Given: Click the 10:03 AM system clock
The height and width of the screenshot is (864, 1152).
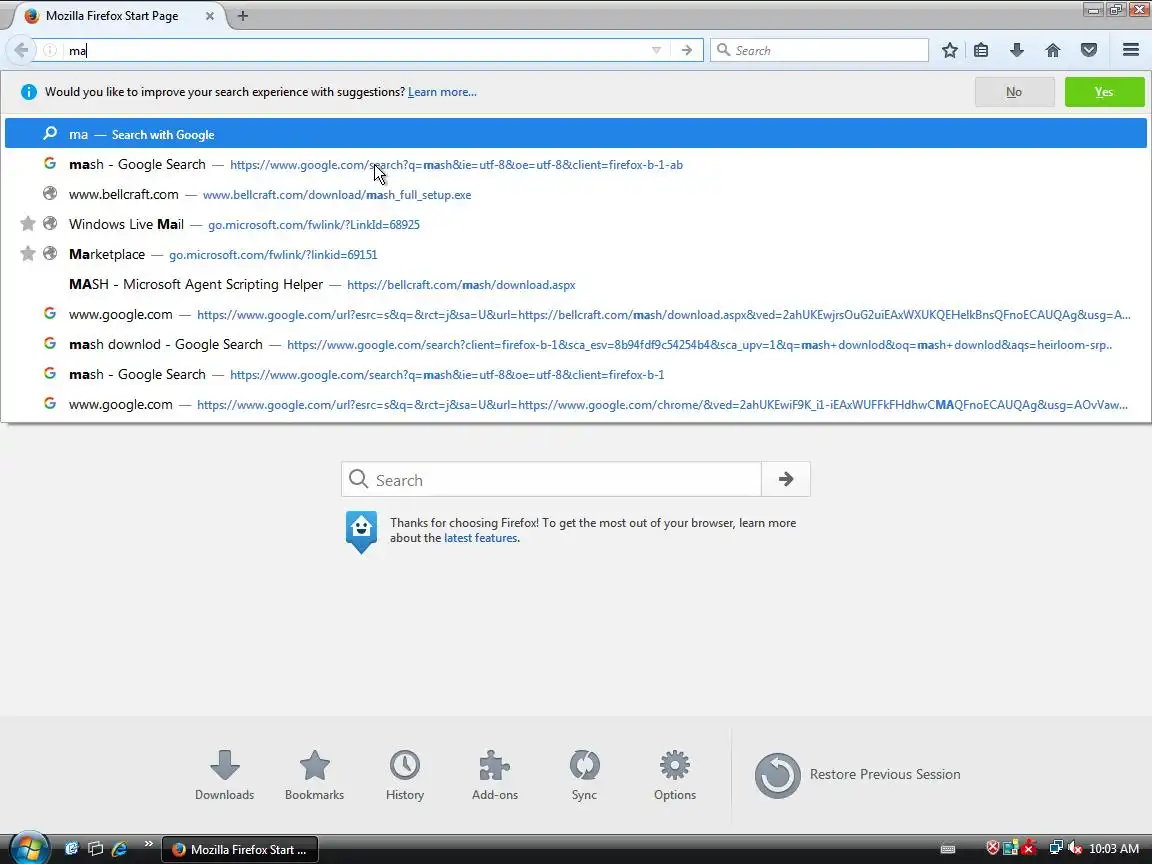Looking at the screenshot, I should [1114, 849].
